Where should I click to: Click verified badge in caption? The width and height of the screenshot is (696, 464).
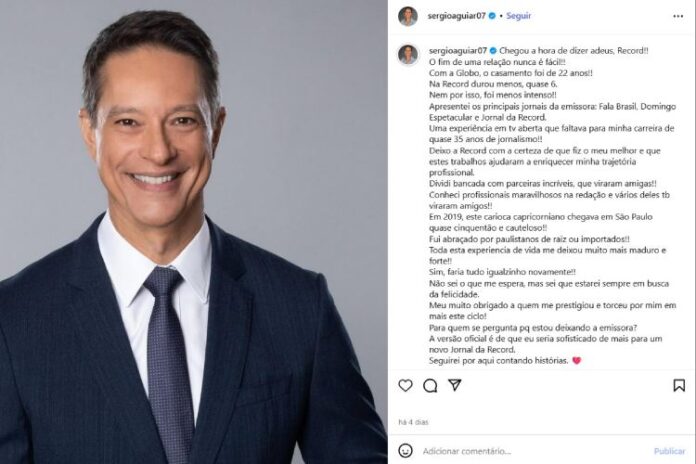[x=493, y=51]
